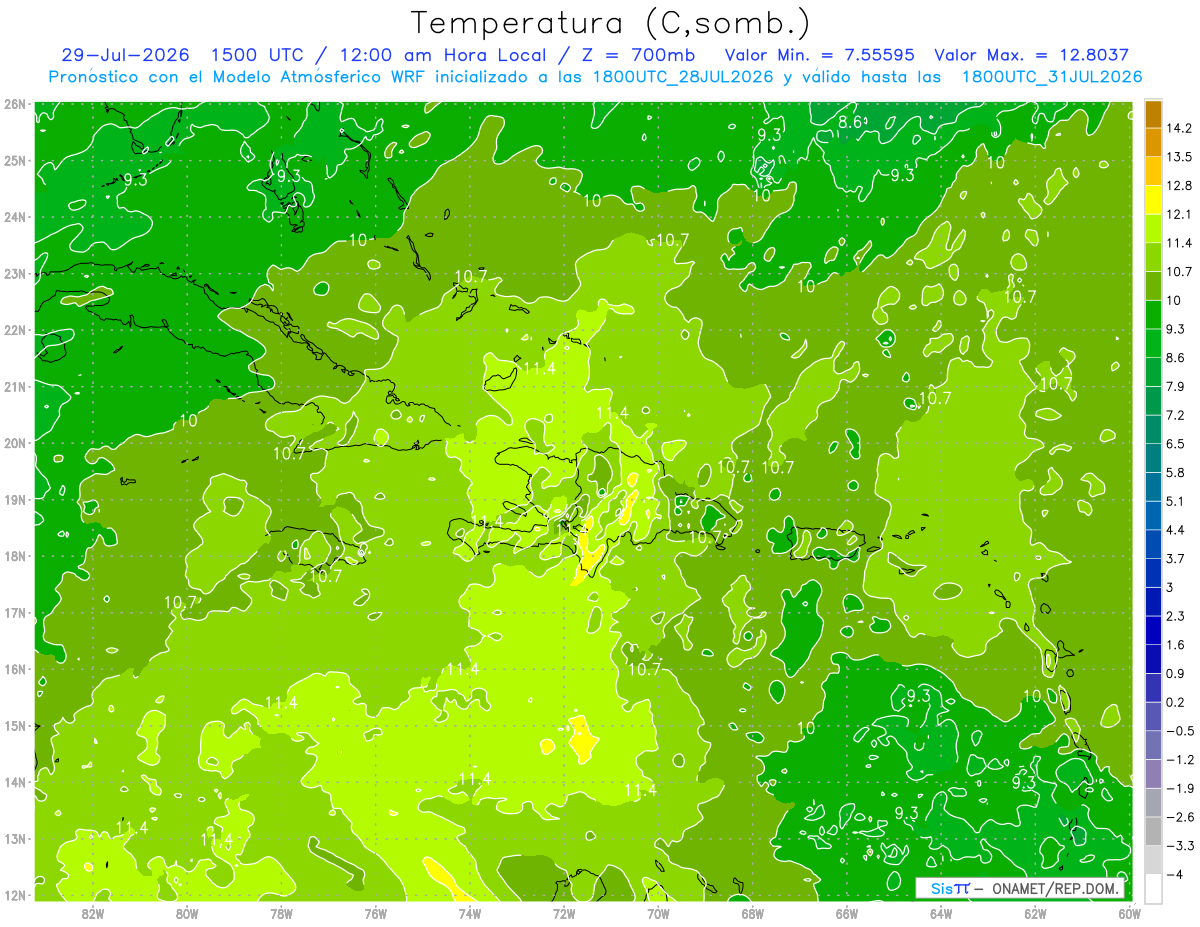Click the '7.9' label on the color scale

tap(1175, 386)
